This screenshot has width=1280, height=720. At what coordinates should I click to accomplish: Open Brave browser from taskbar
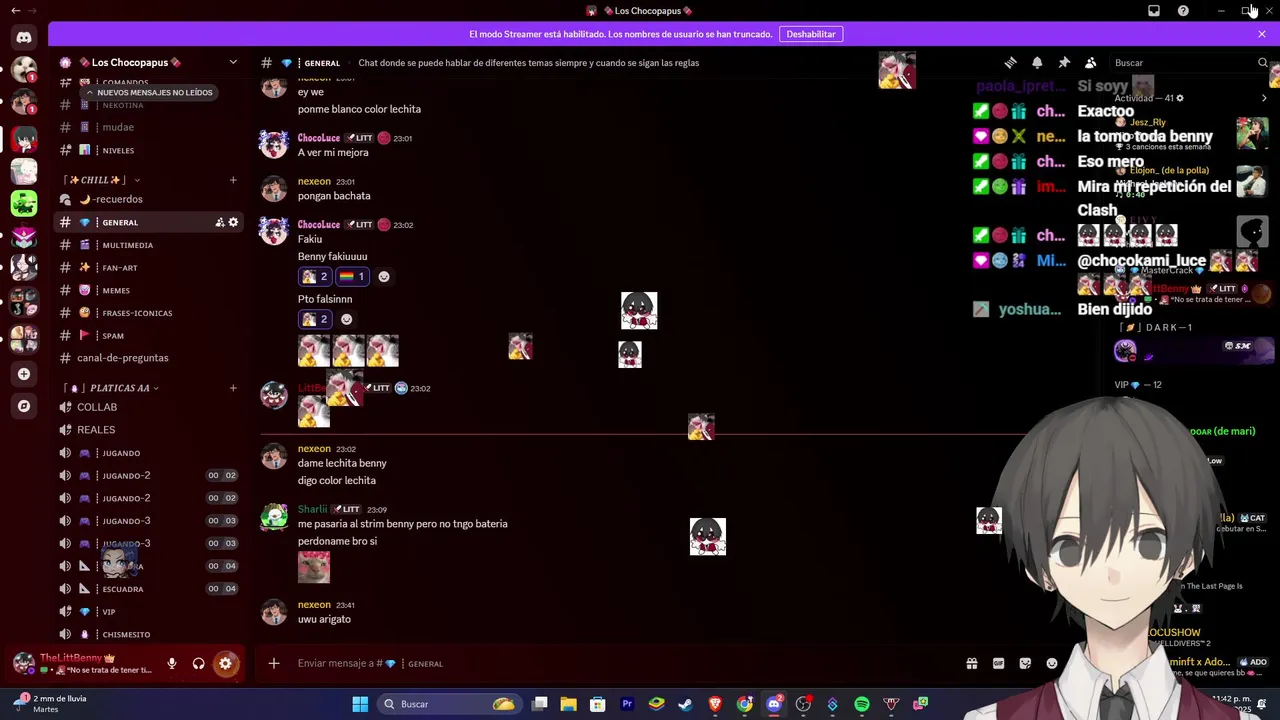(715, 704)
